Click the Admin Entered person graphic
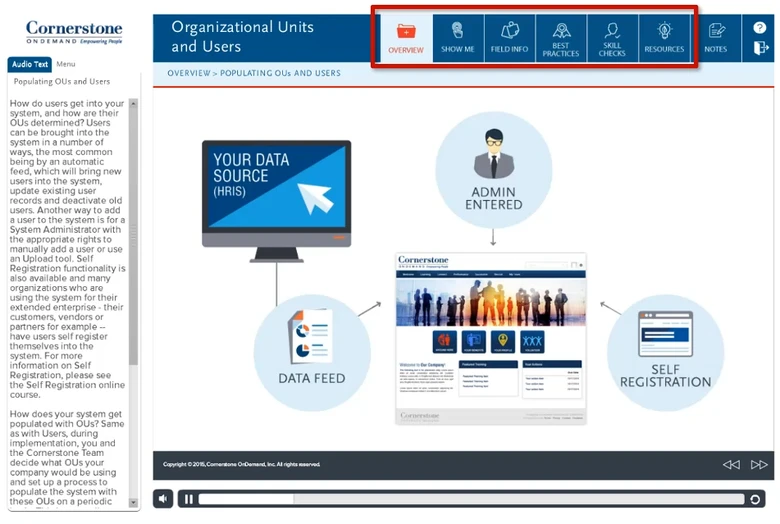The width and height of the screenshot is (780, 524). click(493, 170)
